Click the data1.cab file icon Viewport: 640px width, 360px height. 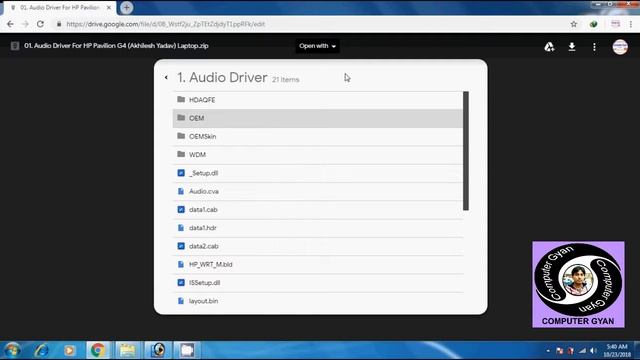(x=181, y=209)
